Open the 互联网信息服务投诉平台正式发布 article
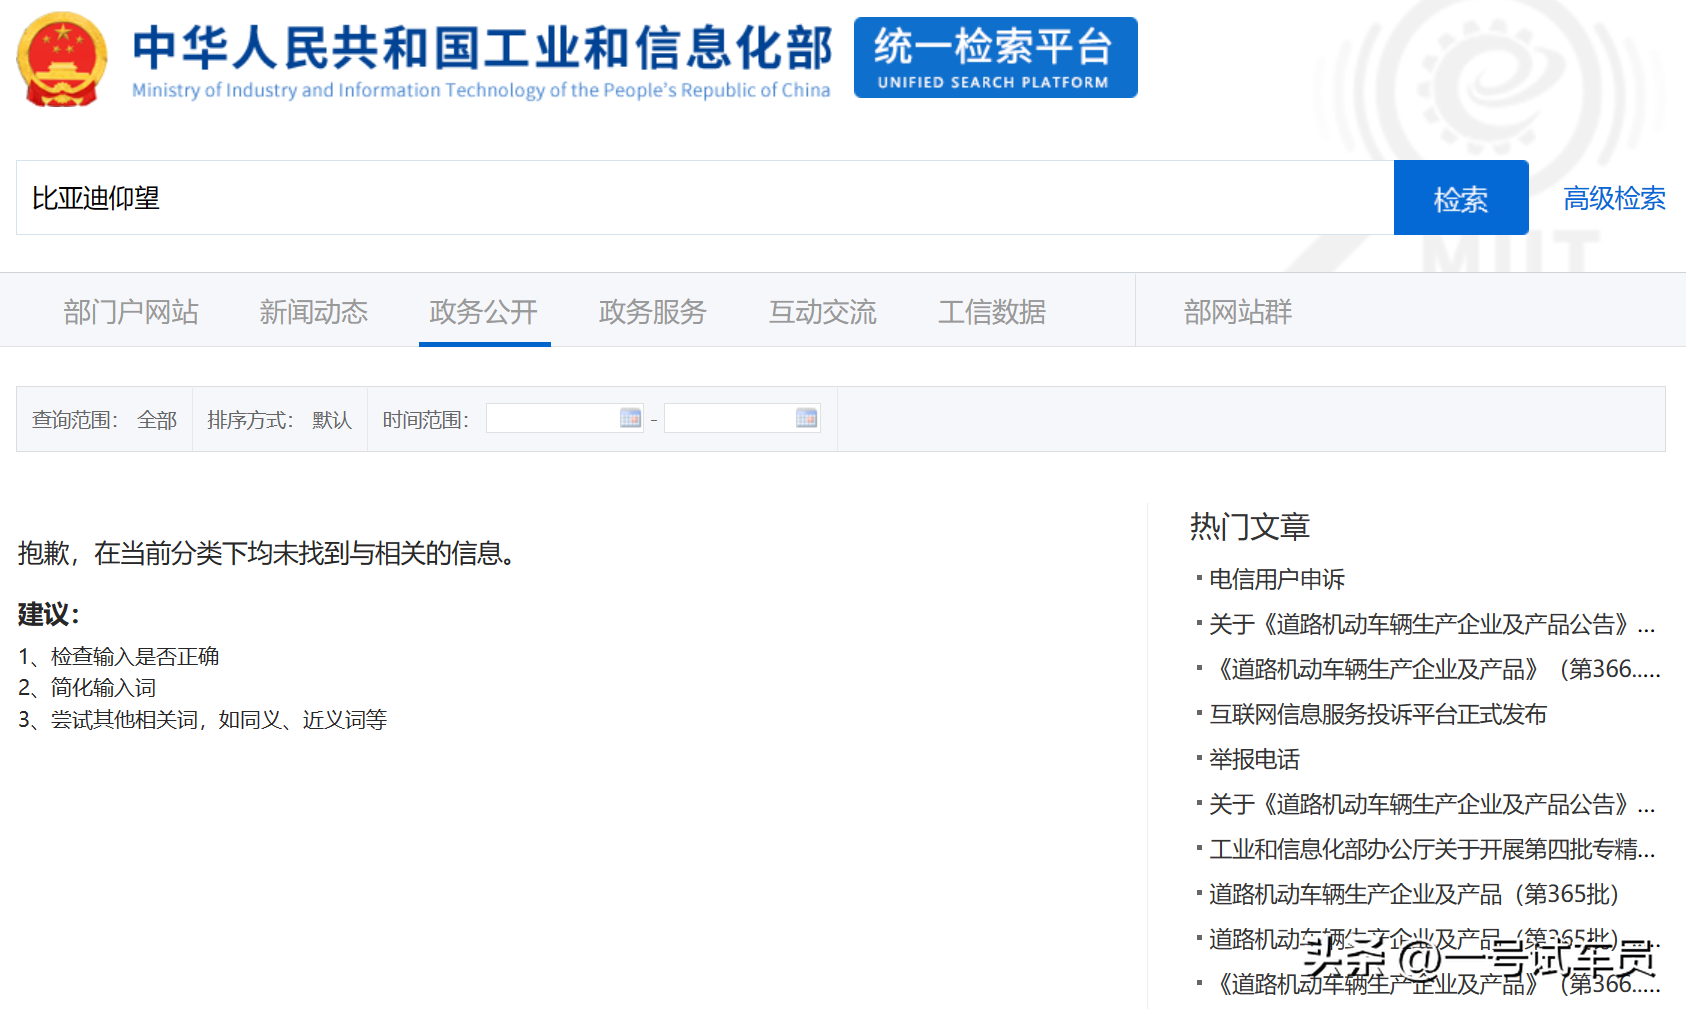Image resolution: width=1686 pixels, height=1009 pixels. click(1378, 714)
